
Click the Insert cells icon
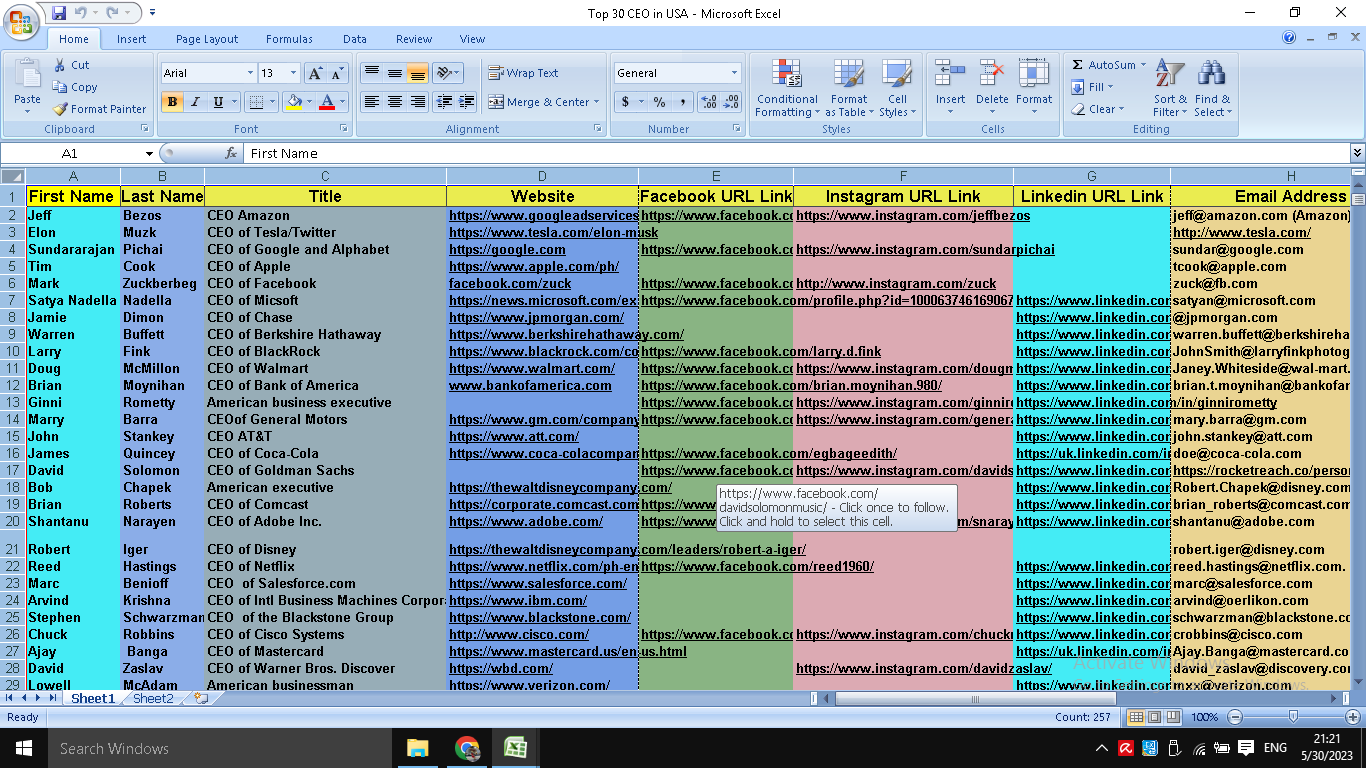click(x=950, y=75)
